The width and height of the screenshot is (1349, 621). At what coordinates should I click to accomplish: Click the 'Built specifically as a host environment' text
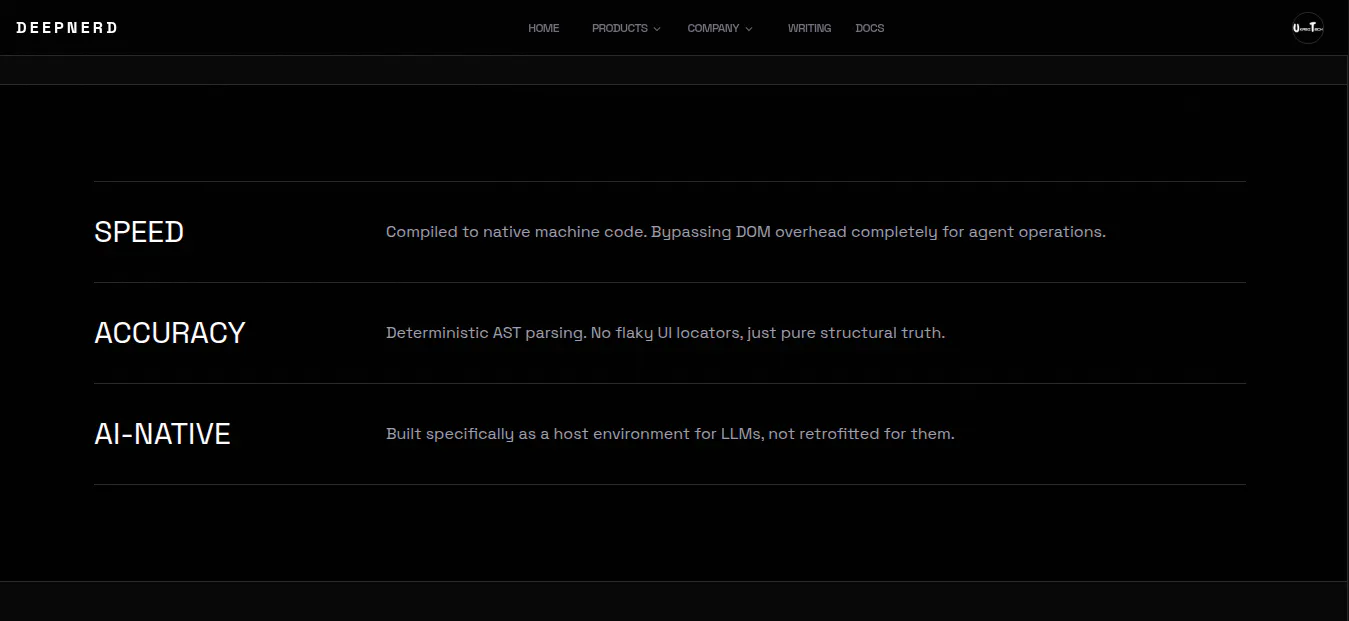670,434
